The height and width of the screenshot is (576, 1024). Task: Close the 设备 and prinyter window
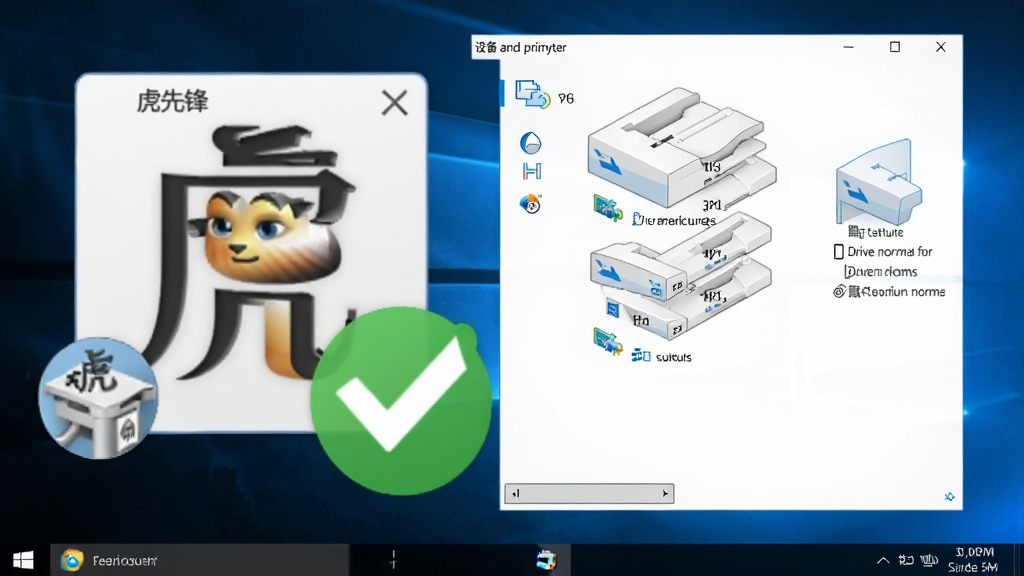[940, 47]
